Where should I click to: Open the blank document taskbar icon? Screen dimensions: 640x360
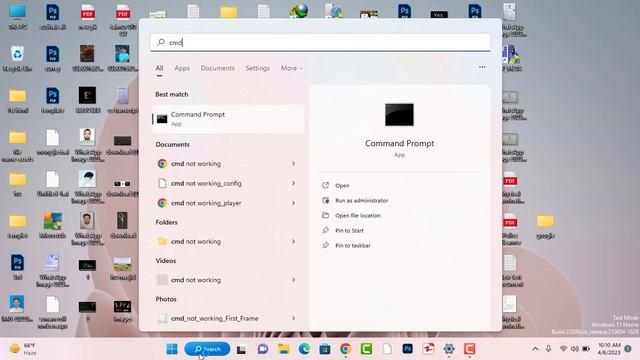pyautogui.click(x=387, y=349)
